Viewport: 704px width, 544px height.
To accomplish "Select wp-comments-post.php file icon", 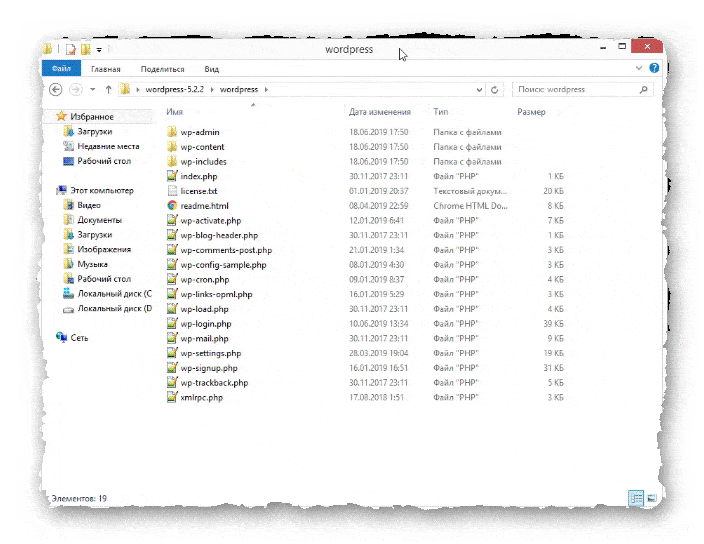I will point(172,250).
